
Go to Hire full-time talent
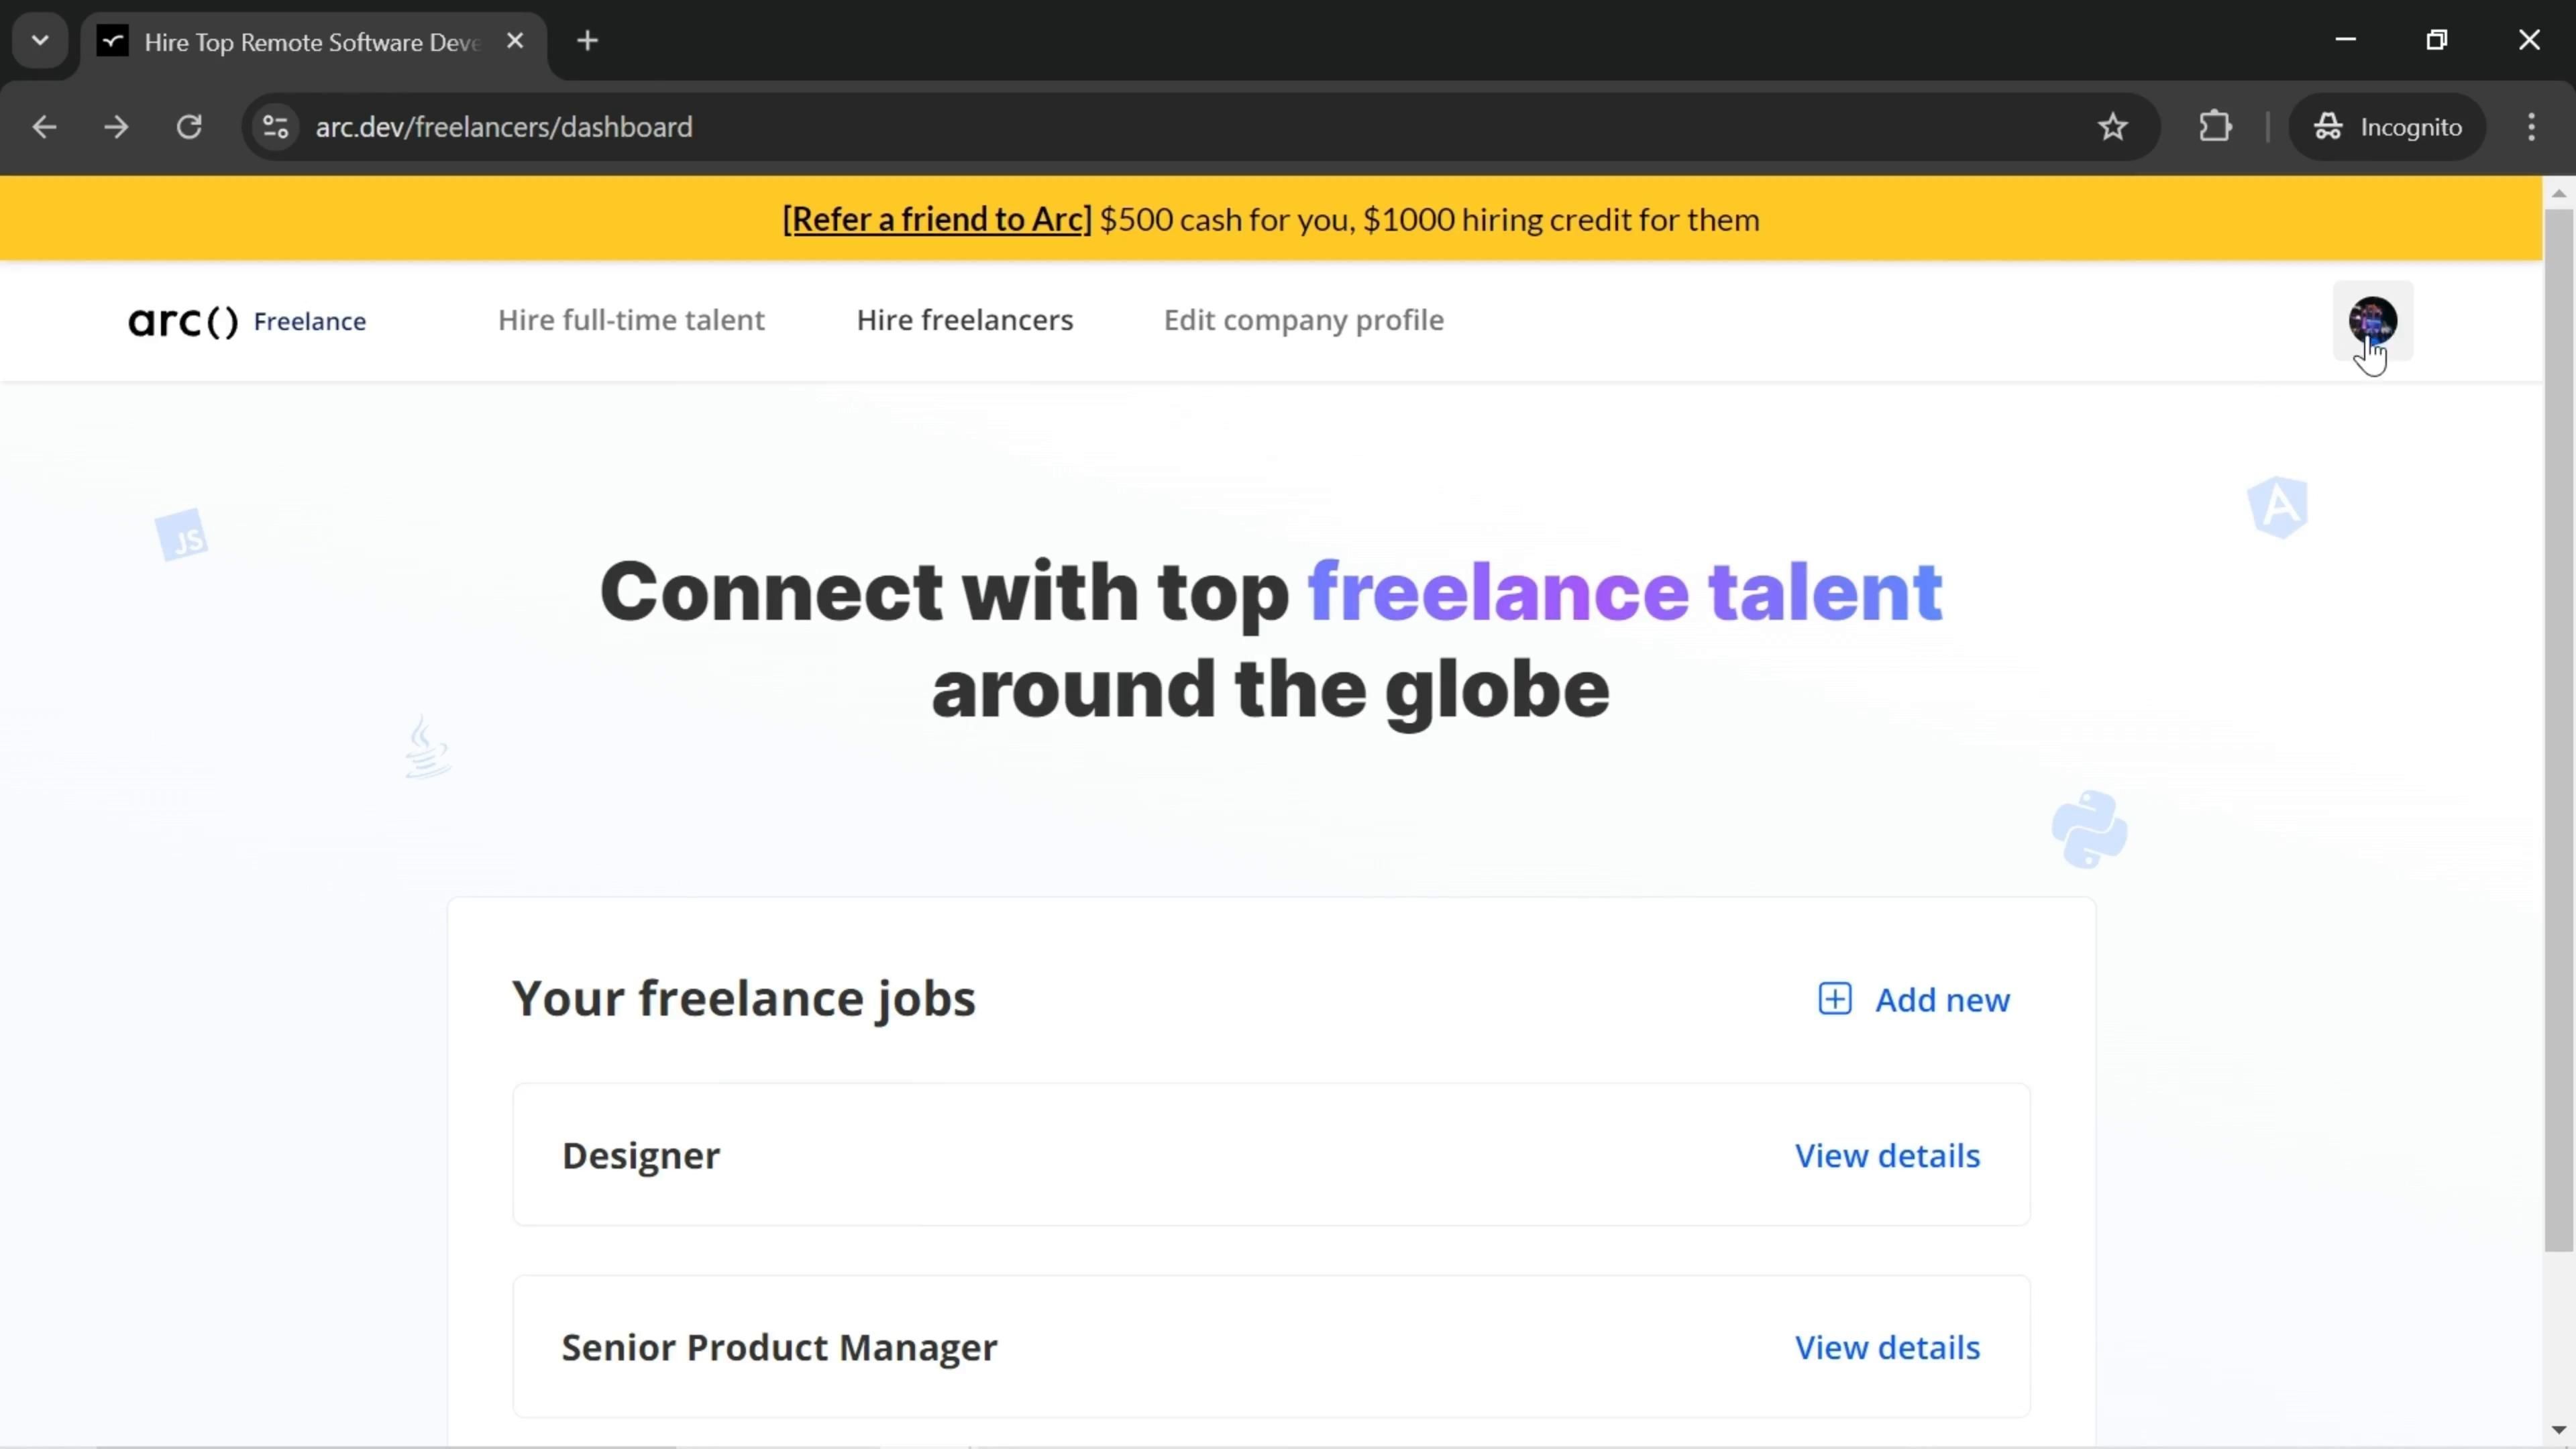click(x=631, y=320)
